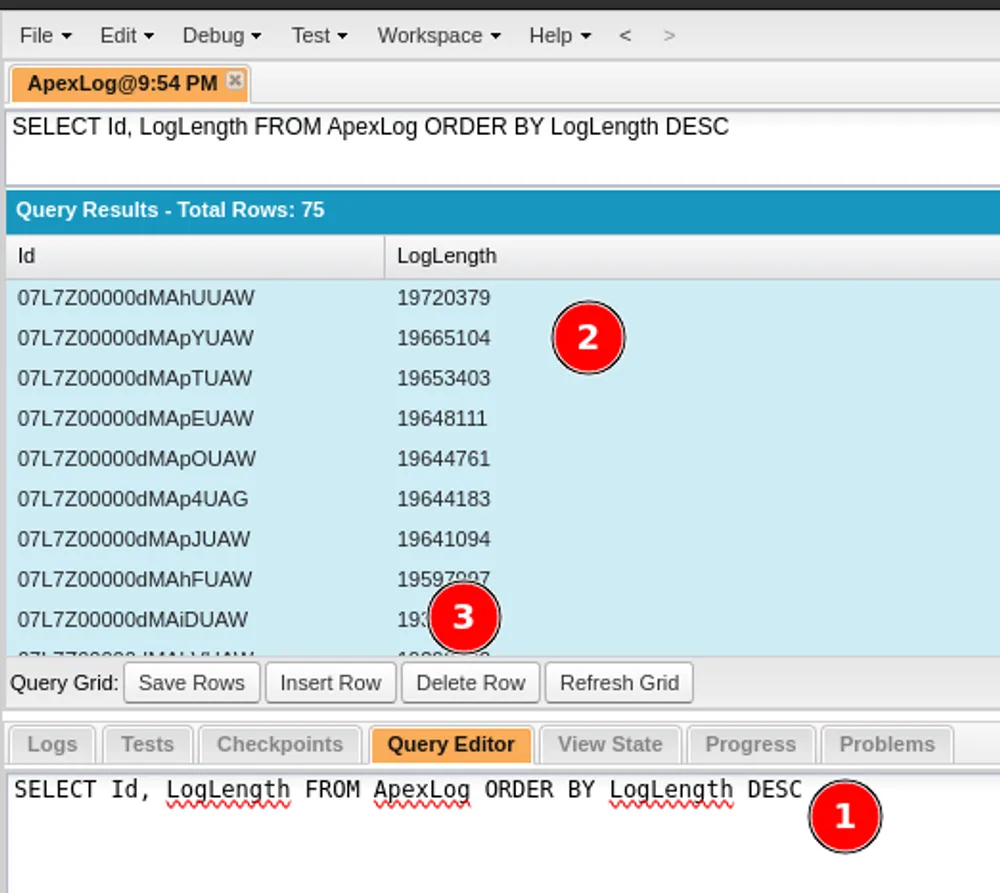Select row 07L7Z00000dMApTUAW
This screenshot has height=893, width=1000.
pyautogui.click(x=503, y=378)
